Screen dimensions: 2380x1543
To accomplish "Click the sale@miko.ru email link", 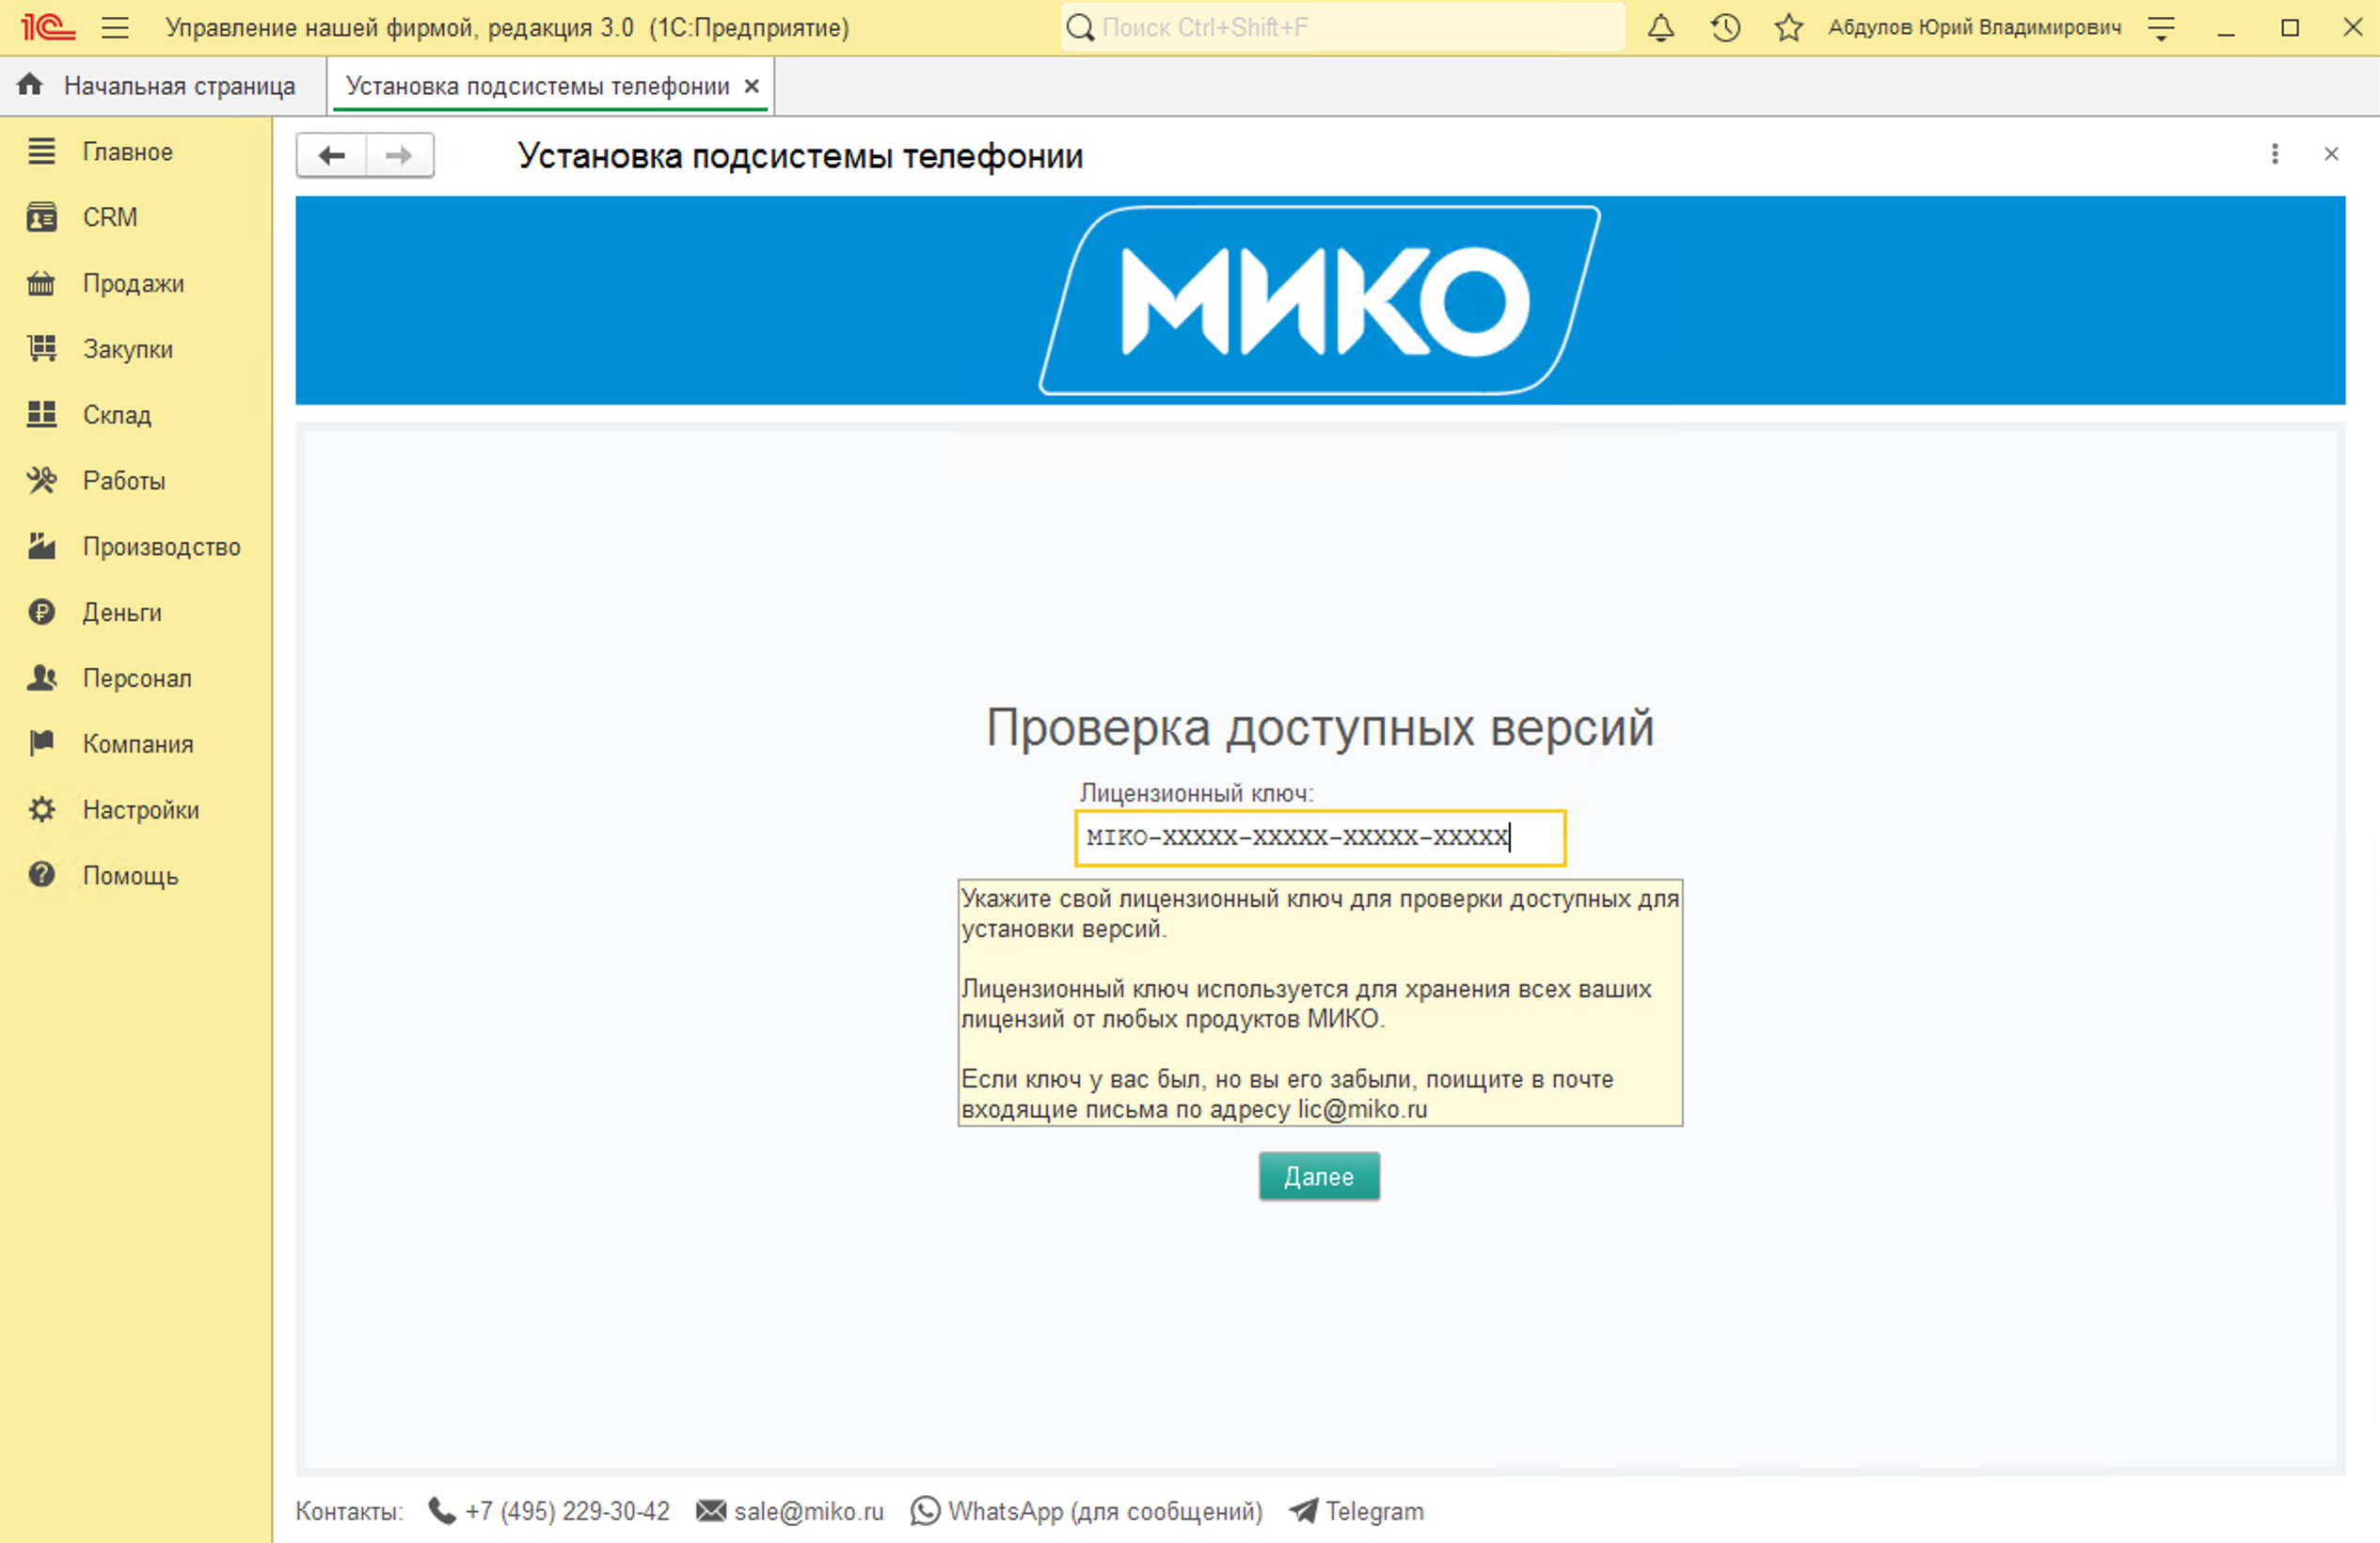I will 808,1511.
